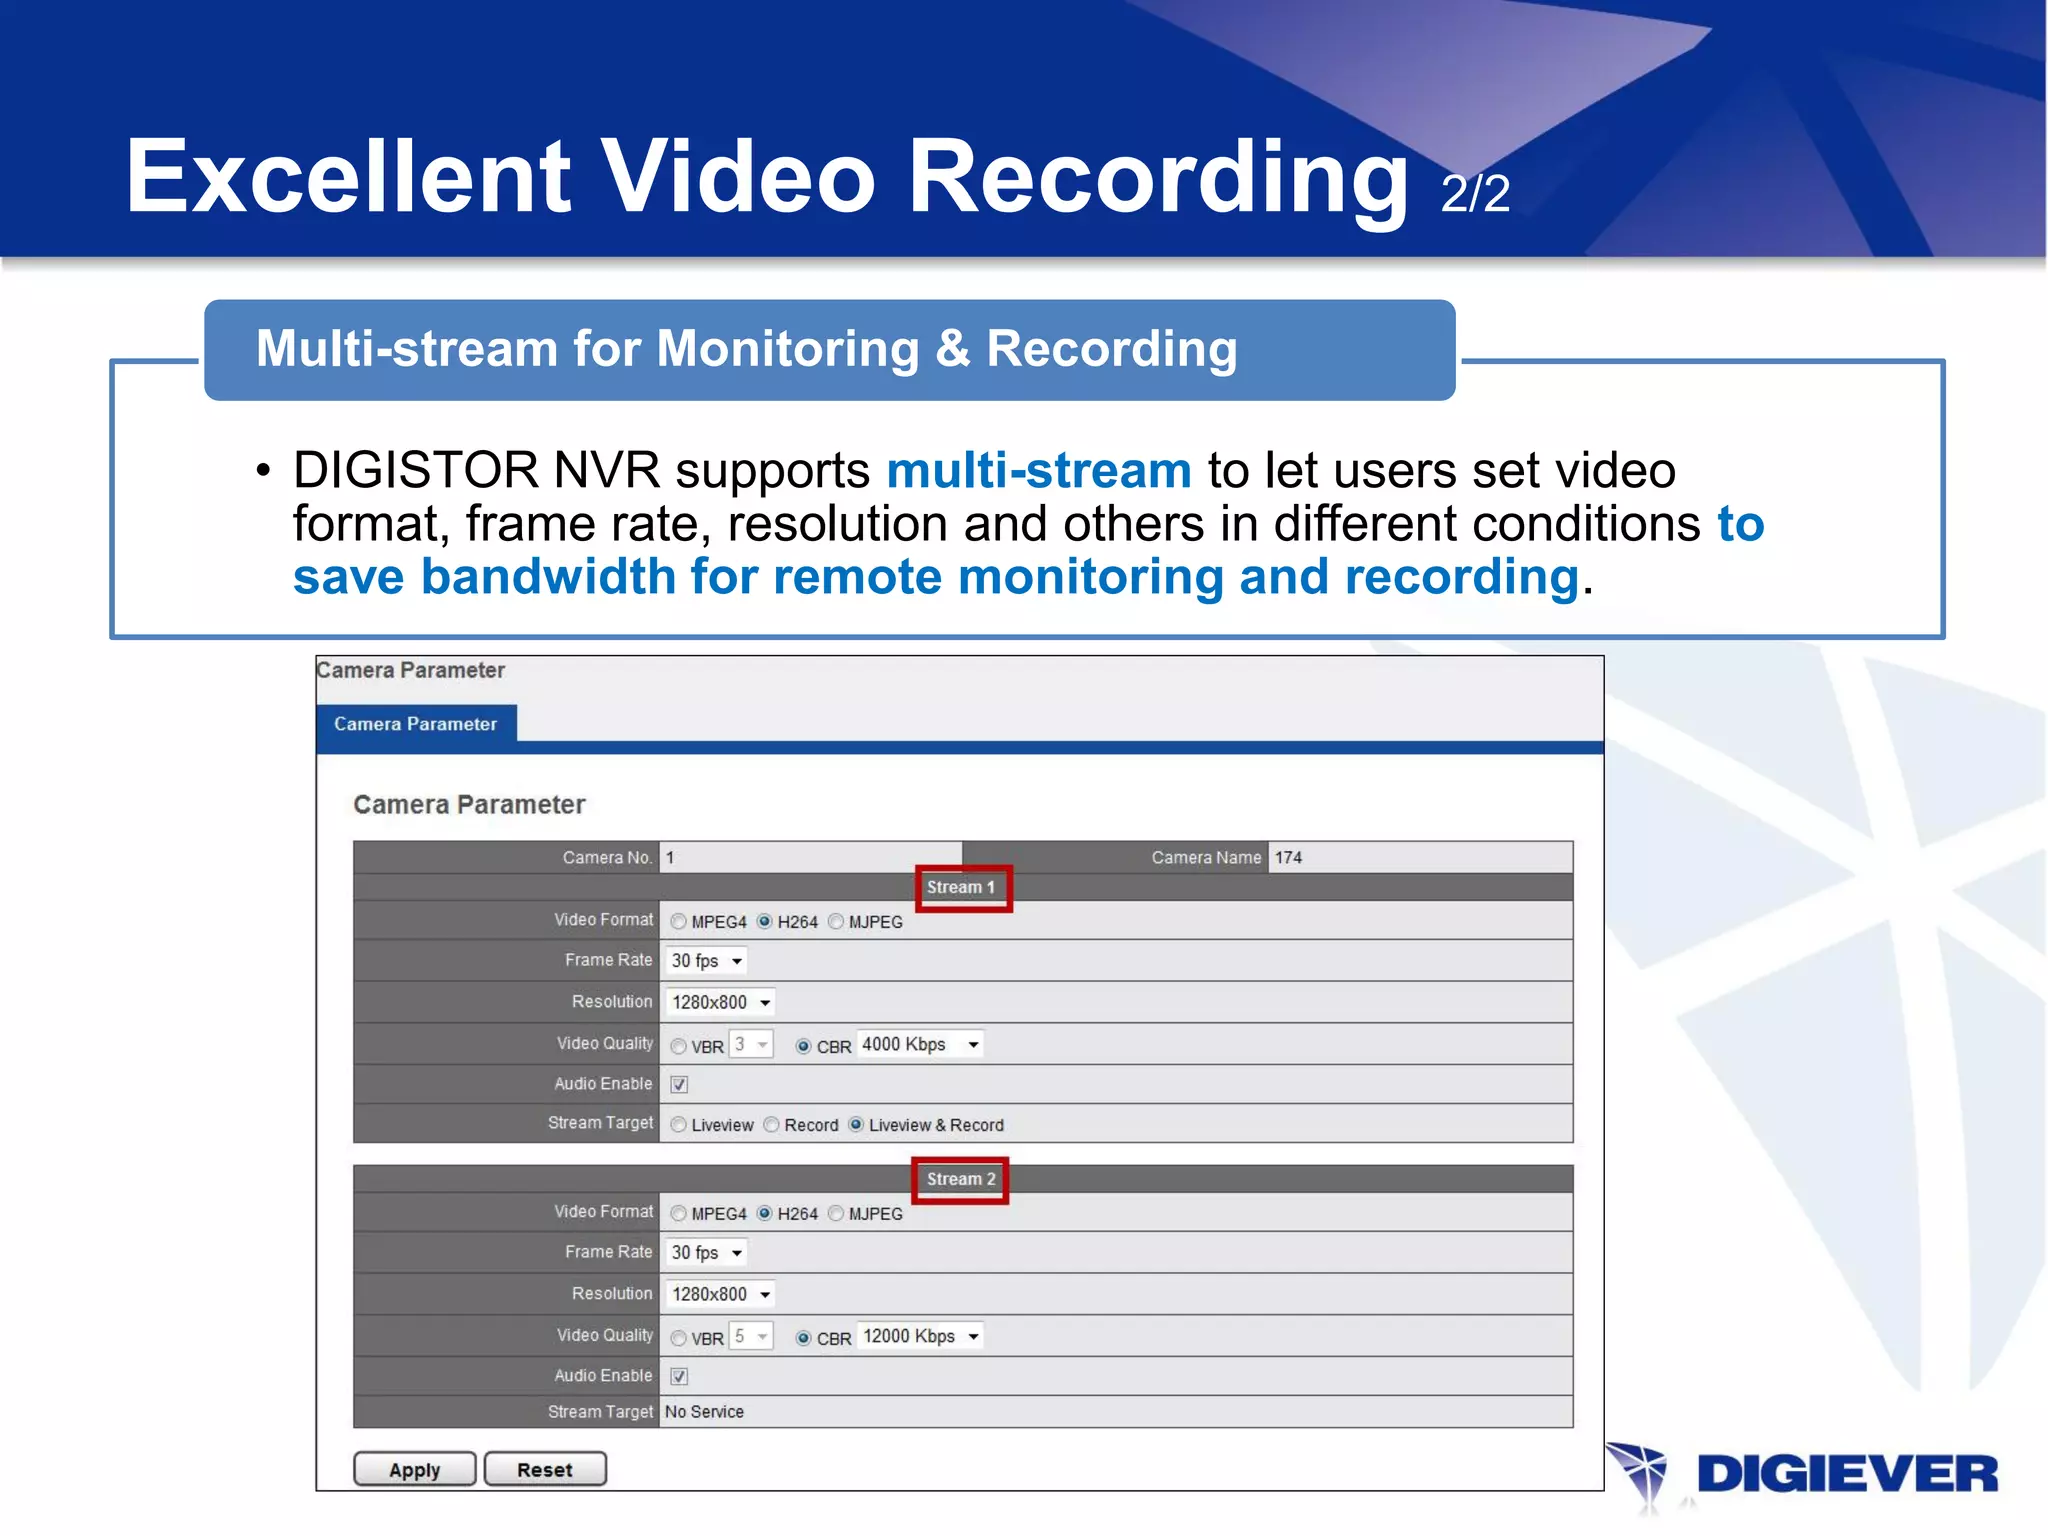The image size is (2048, 1536).
Task: Open Stream 1 Resolution dropdown
Action: (721, 1002)
